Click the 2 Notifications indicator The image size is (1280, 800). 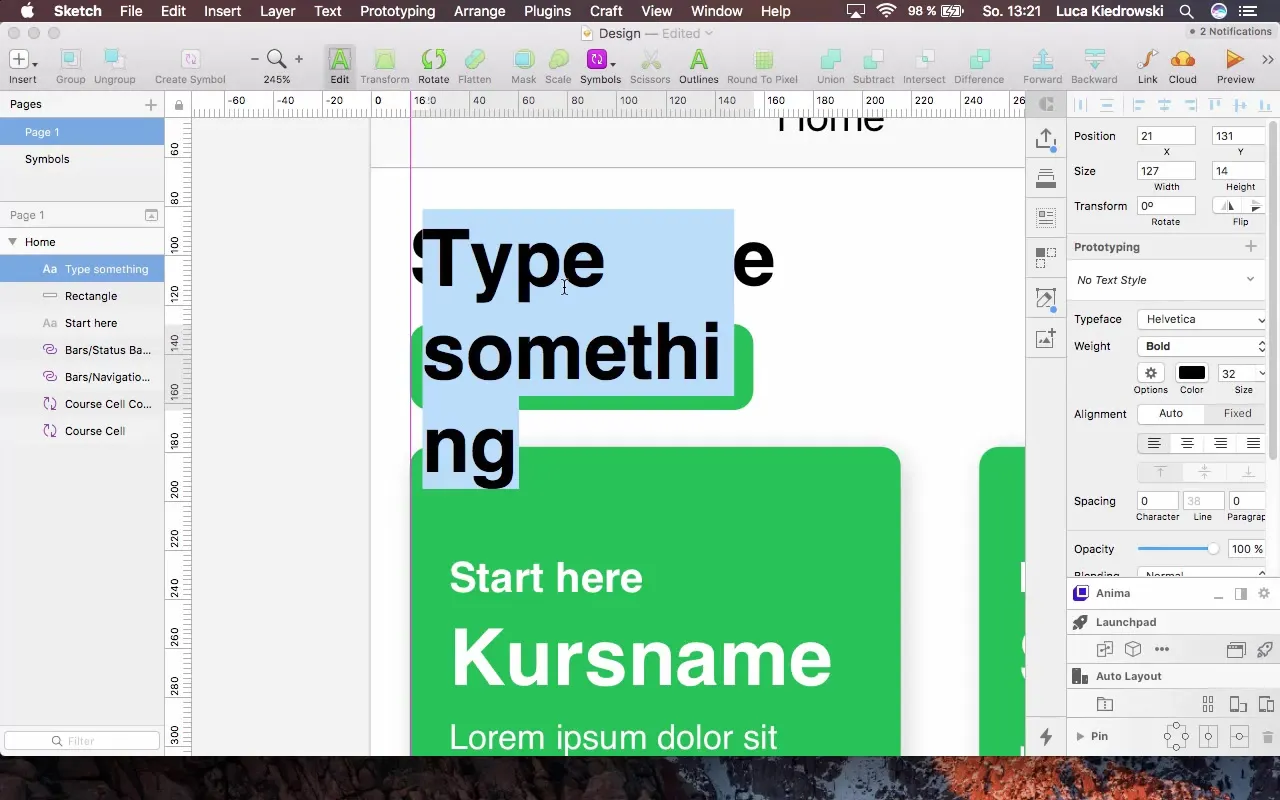tap(1230, 32)
